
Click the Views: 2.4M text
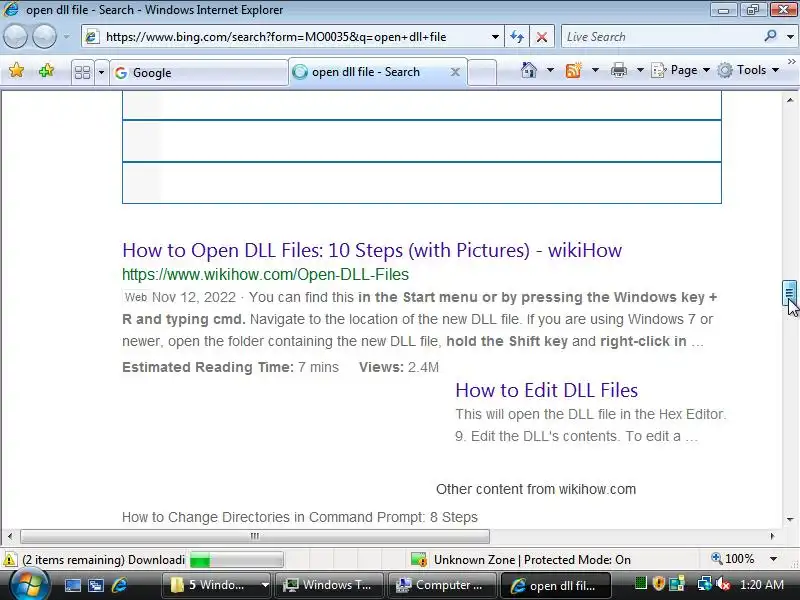pos(398,367)
